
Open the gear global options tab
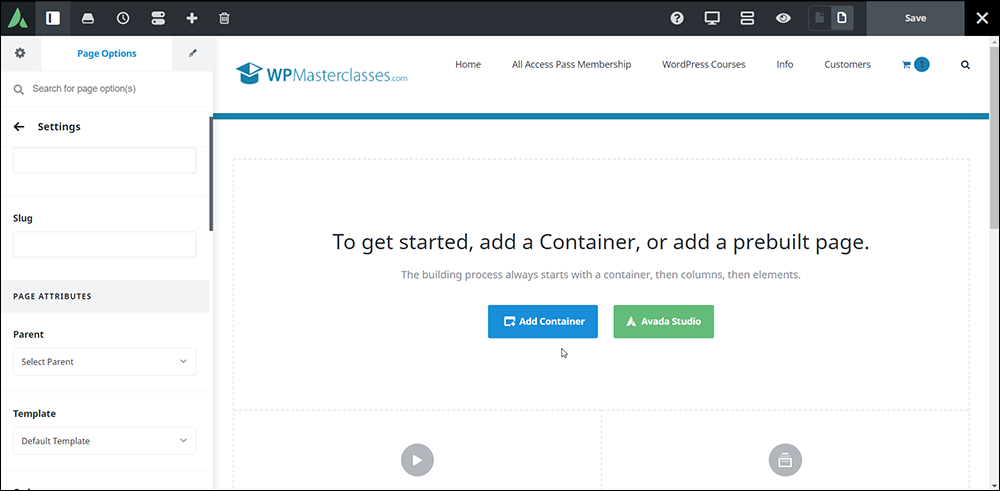click(20, 54)
